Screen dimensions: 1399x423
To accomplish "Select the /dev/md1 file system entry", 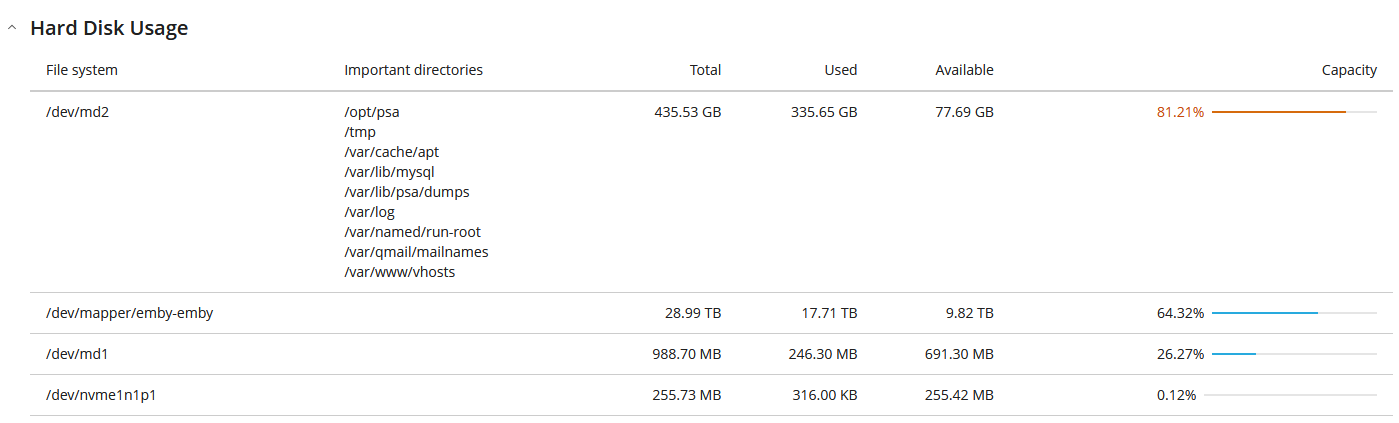I will pos(77,354).
